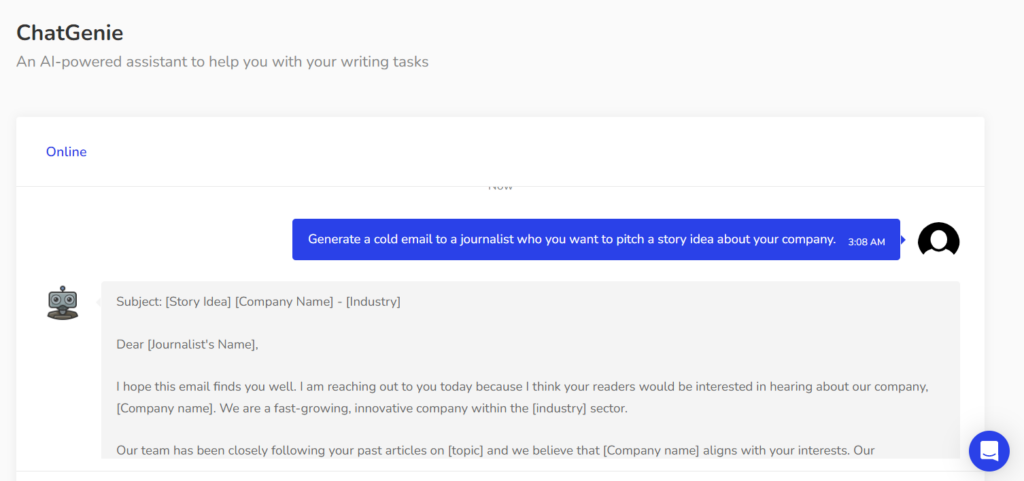Click the [Story Idea] placeholder in subject

pyautogui.click(x=198, y=301)
